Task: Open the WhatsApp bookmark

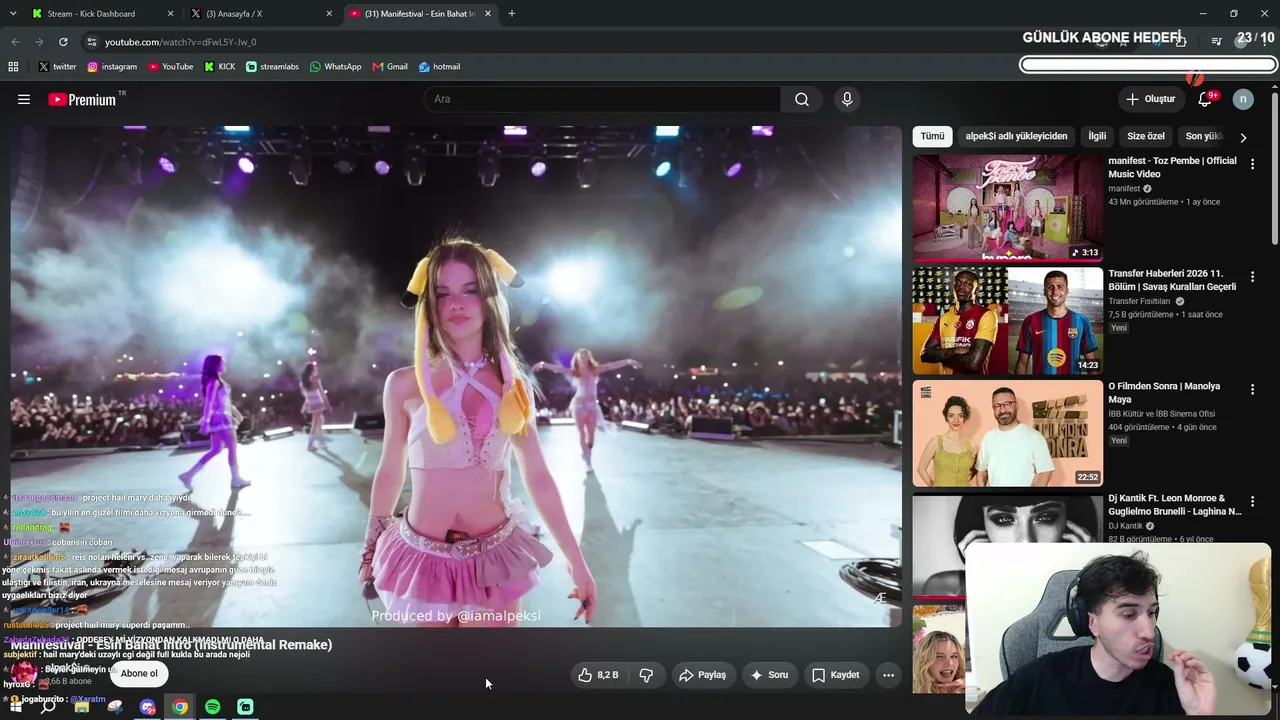Action: click(336, 67)
